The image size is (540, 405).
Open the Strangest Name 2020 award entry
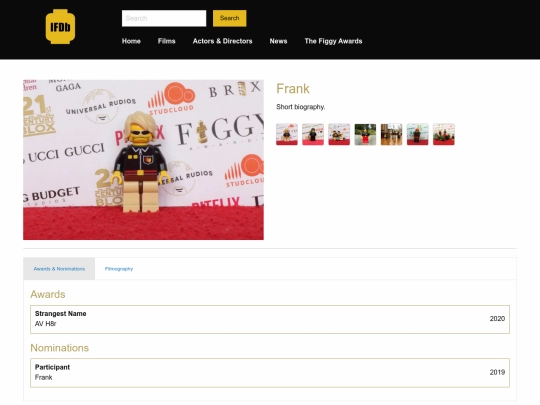click(x=270, y=319)
